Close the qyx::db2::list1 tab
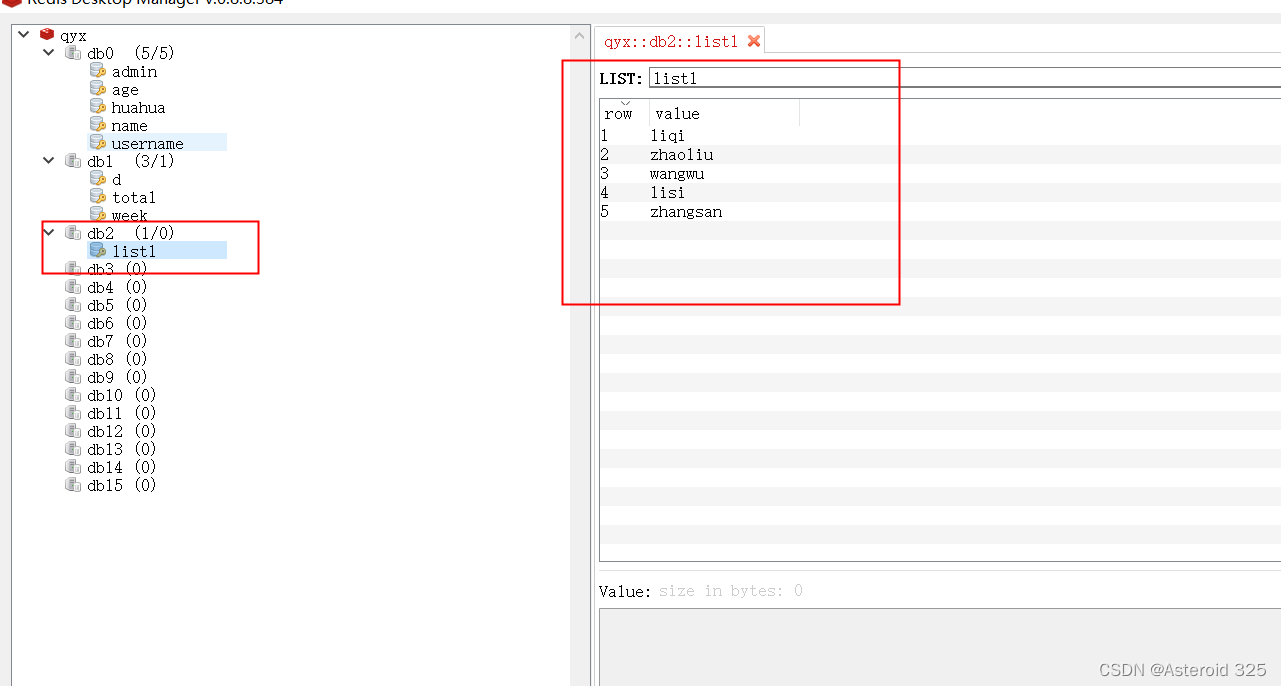1281x686 pixels. tap(754, 41)
